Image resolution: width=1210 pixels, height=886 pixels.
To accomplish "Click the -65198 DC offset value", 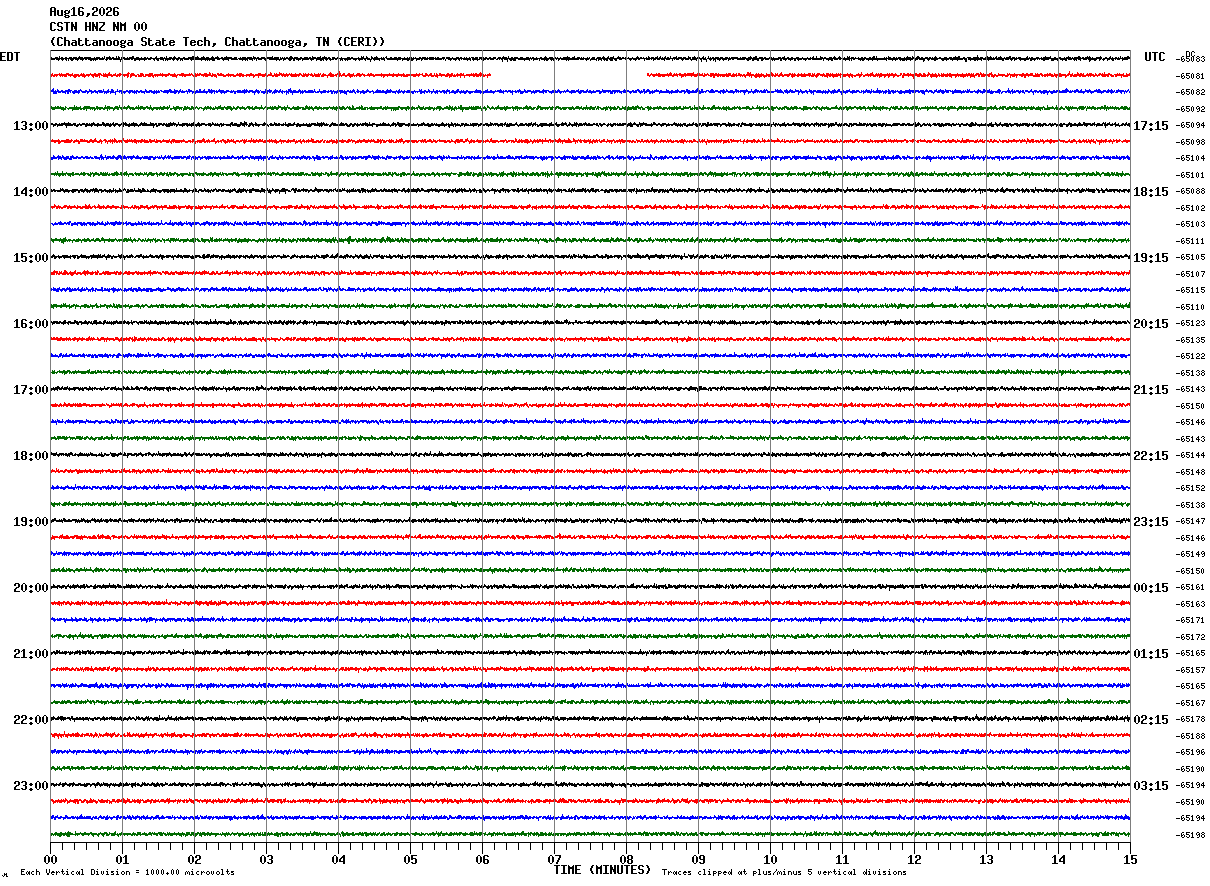I will point(1190,835).
